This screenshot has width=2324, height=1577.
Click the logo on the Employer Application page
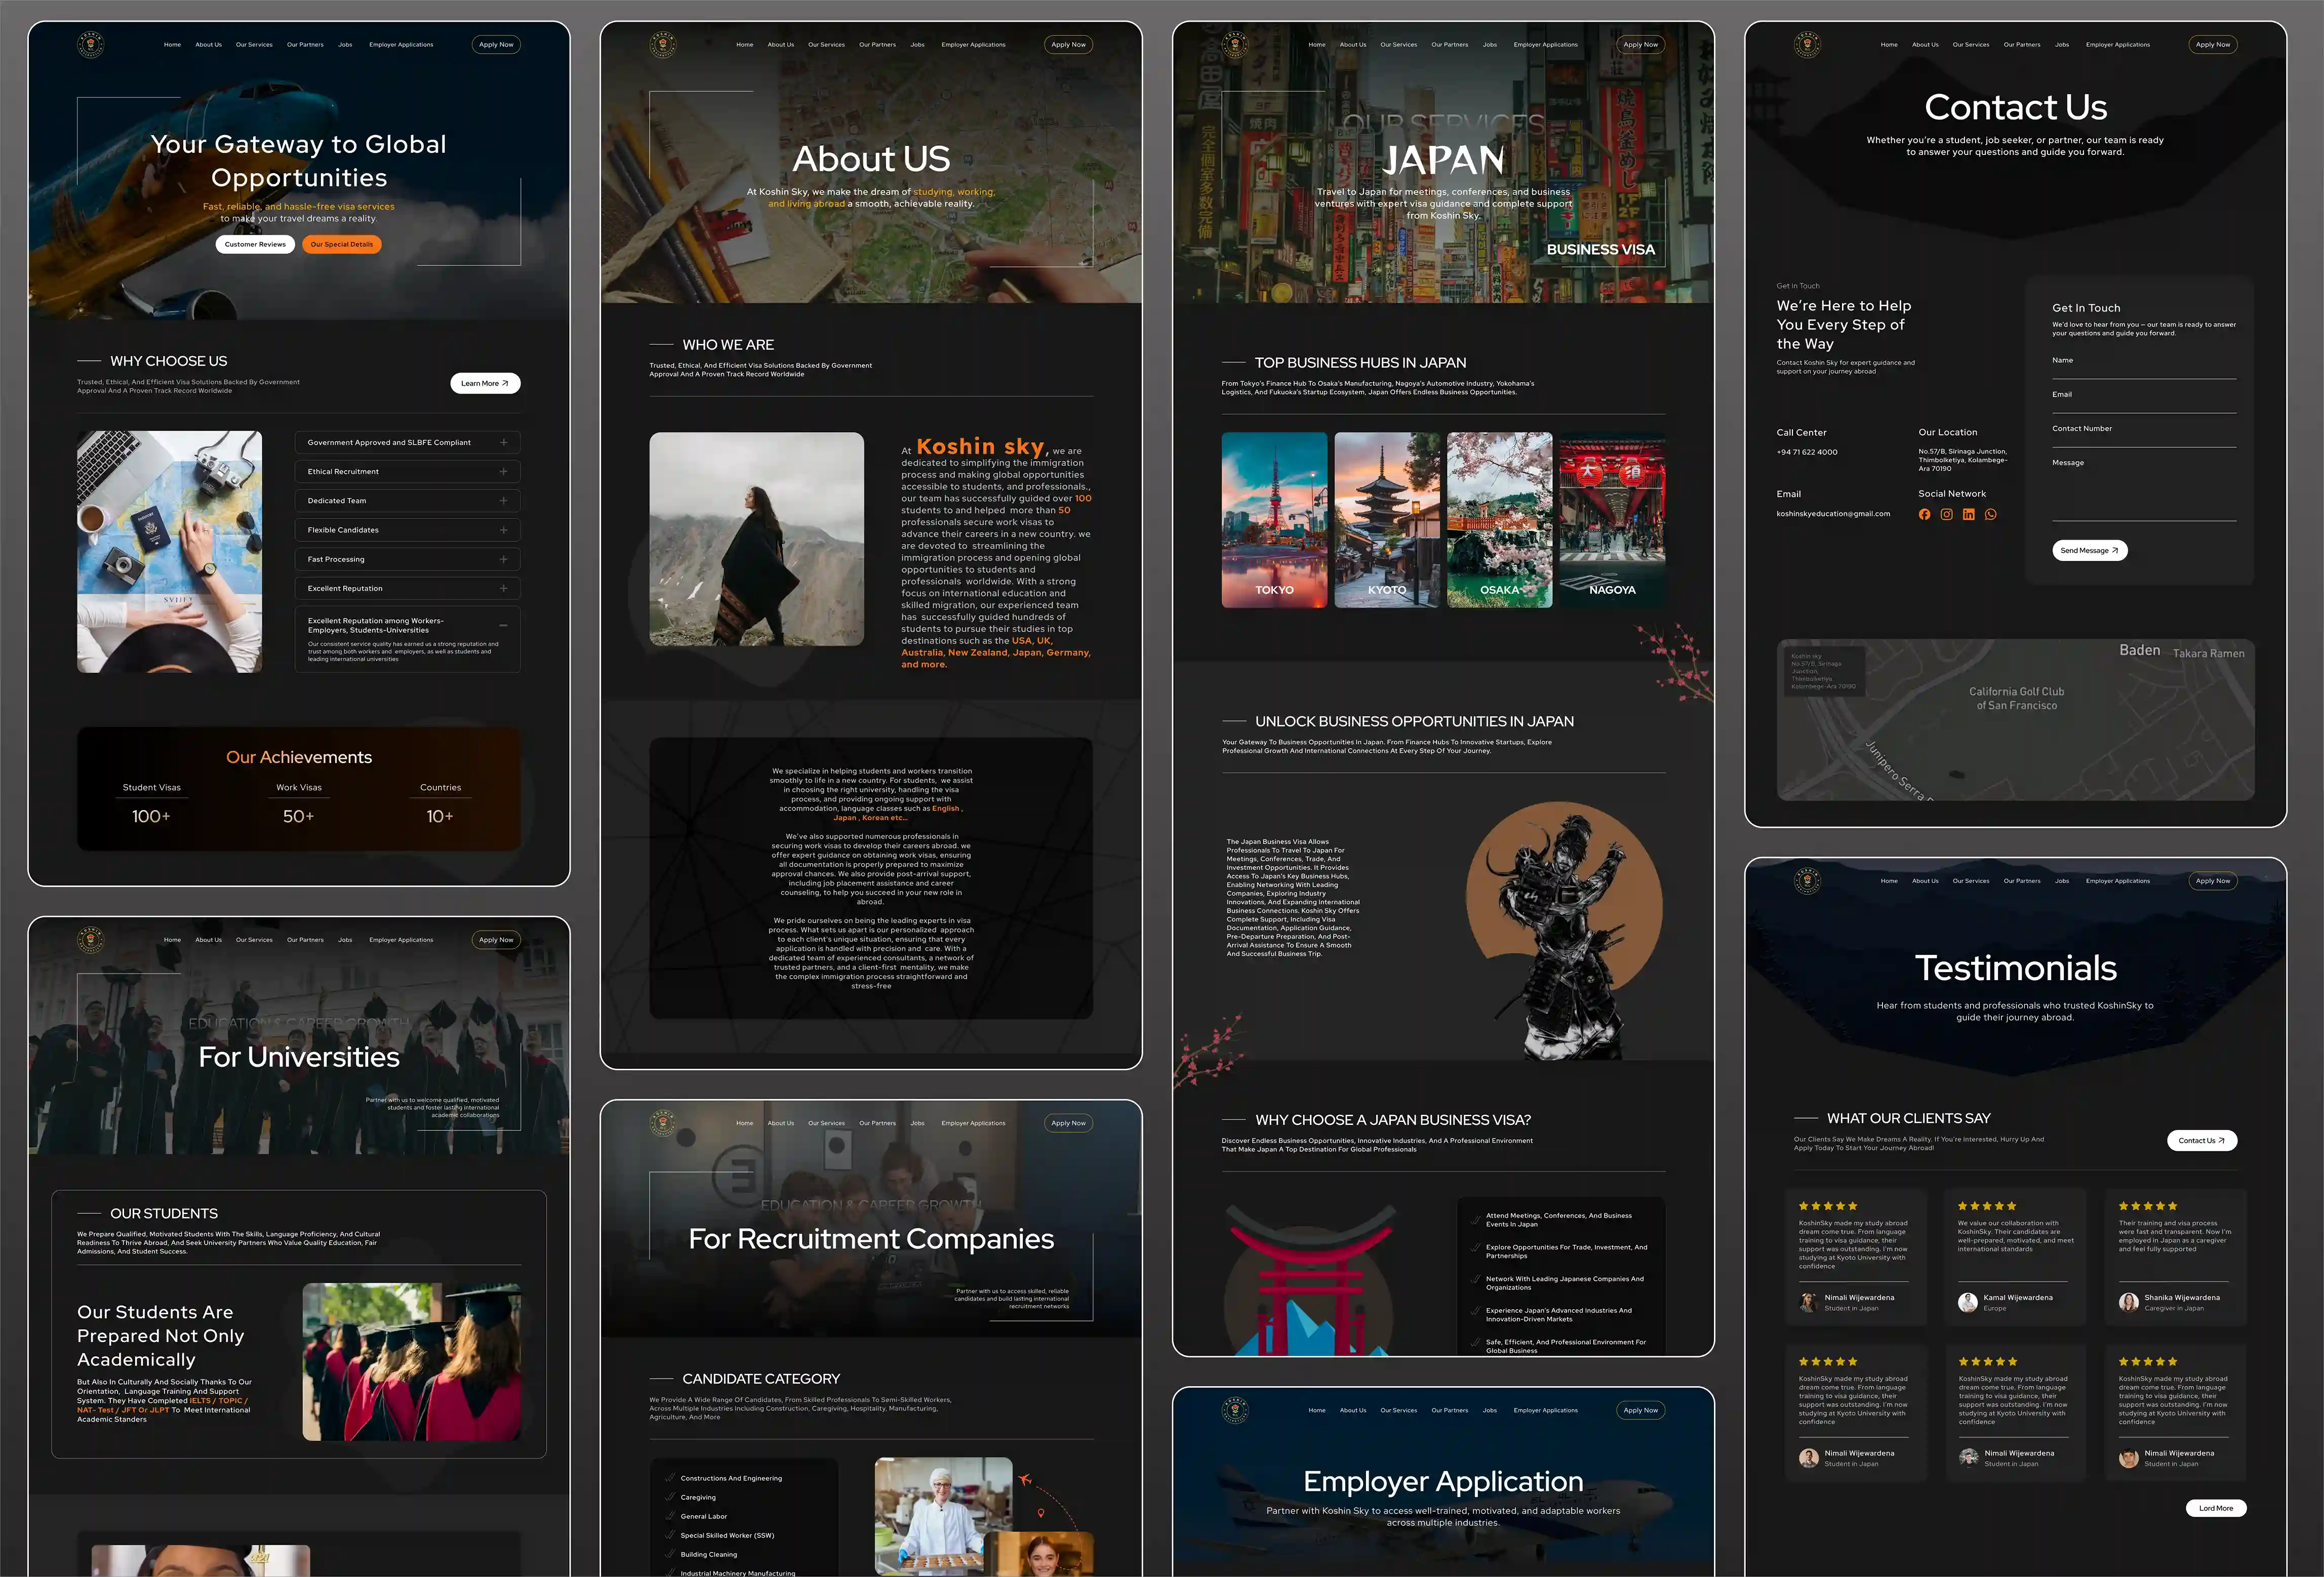(x=1235, y=1411)
